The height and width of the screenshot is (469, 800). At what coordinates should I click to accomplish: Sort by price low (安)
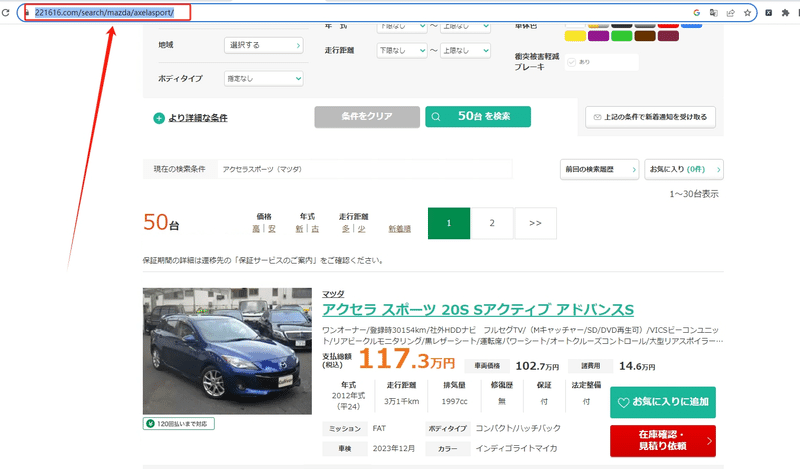pyautogui.click(x=272, y=229)
